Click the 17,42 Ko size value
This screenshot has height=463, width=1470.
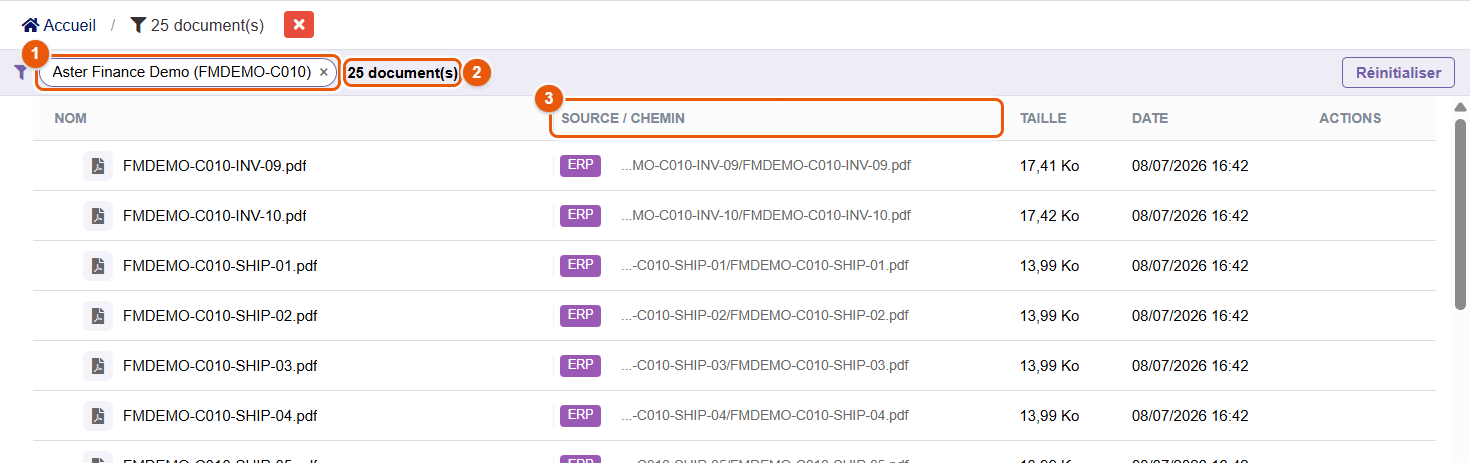tap(1049, 216)
